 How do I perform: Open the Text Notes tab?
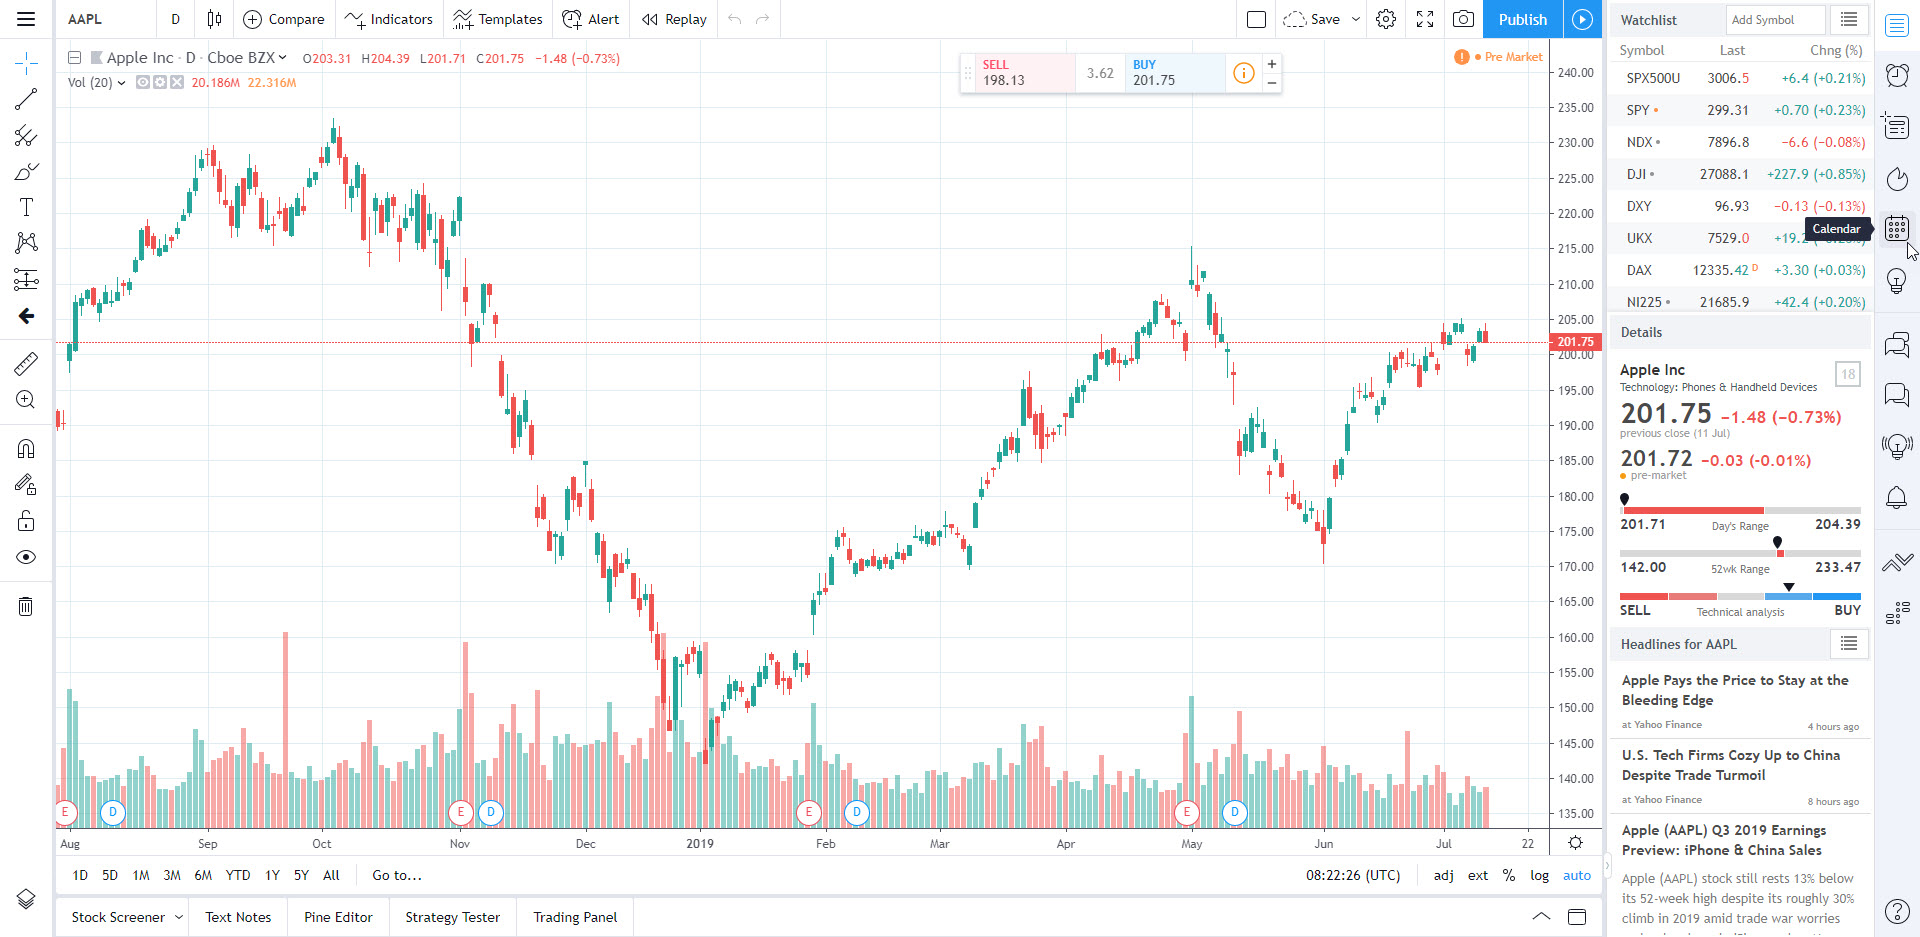(x=238, y=917)
